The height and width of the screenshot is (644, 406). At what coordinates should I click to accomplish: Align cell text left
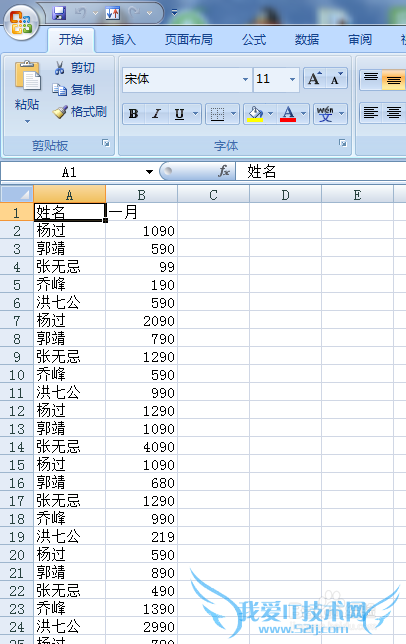(371, 113)
